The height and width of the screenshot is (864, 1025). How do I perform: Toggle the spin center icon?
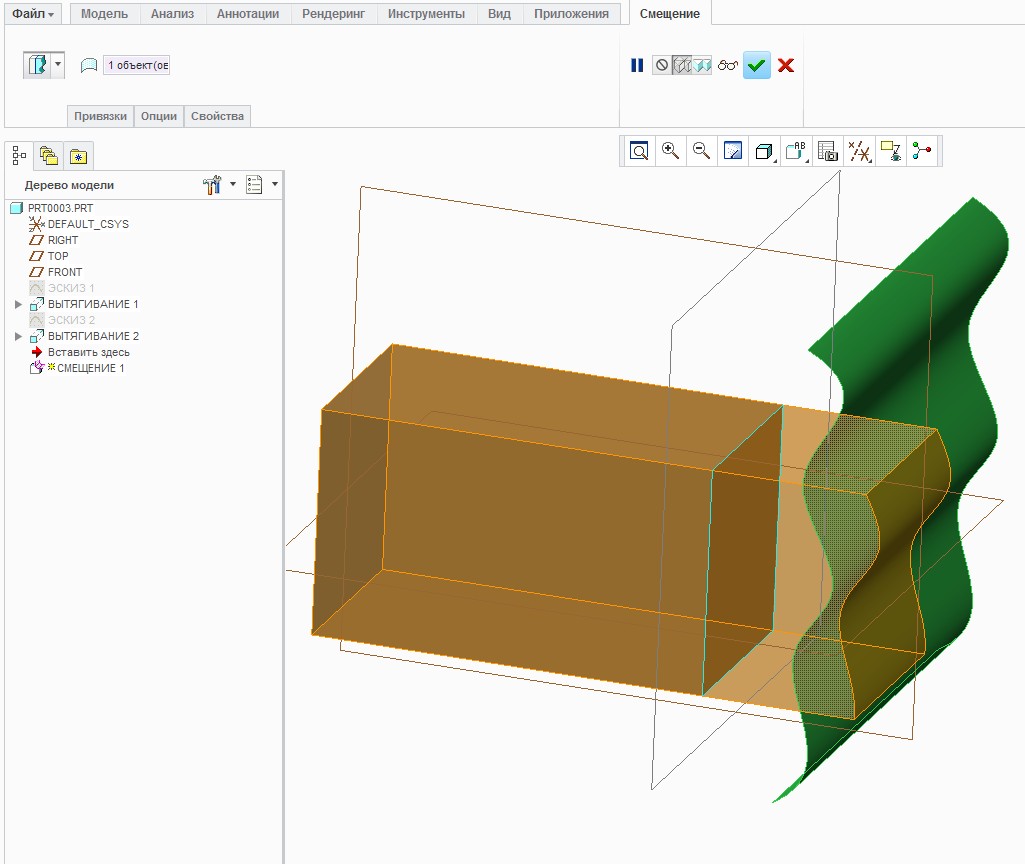pyautogui.click(x=922, y=151)
